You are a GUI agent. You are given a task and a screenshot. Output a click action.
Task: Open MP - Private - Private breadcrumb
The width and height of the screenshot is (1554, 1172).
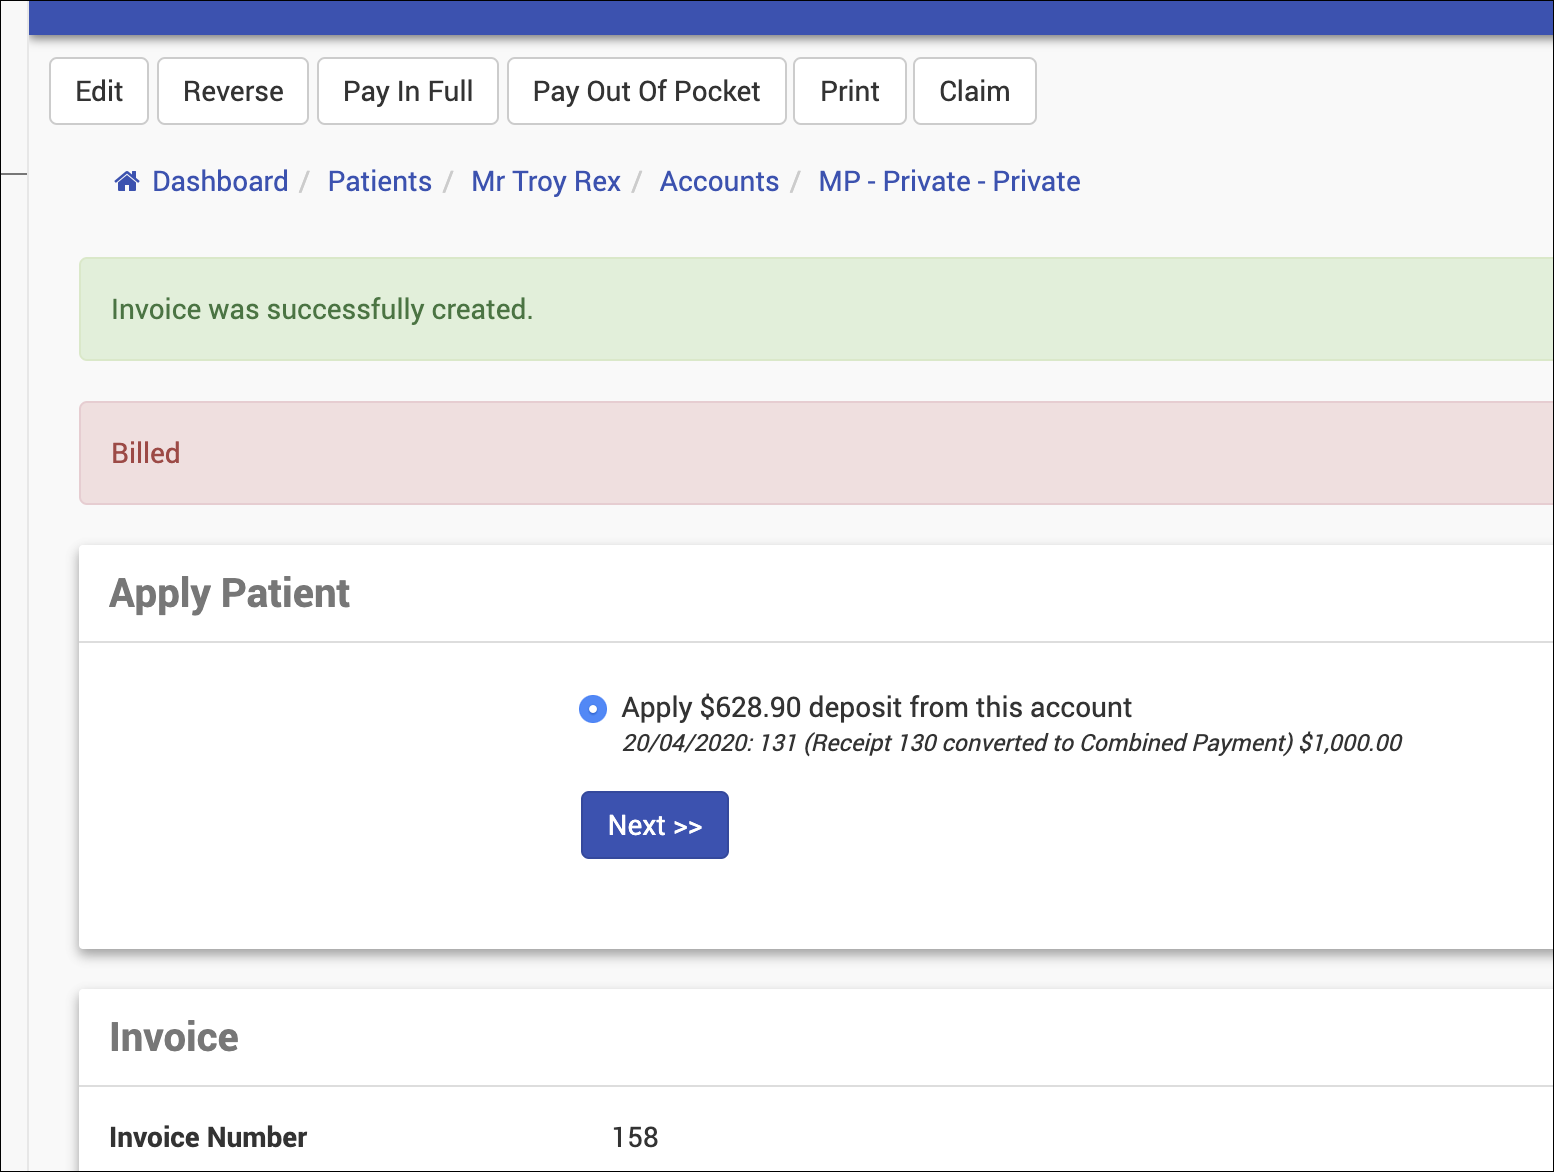pyautogui.click(x=949, y=181)
